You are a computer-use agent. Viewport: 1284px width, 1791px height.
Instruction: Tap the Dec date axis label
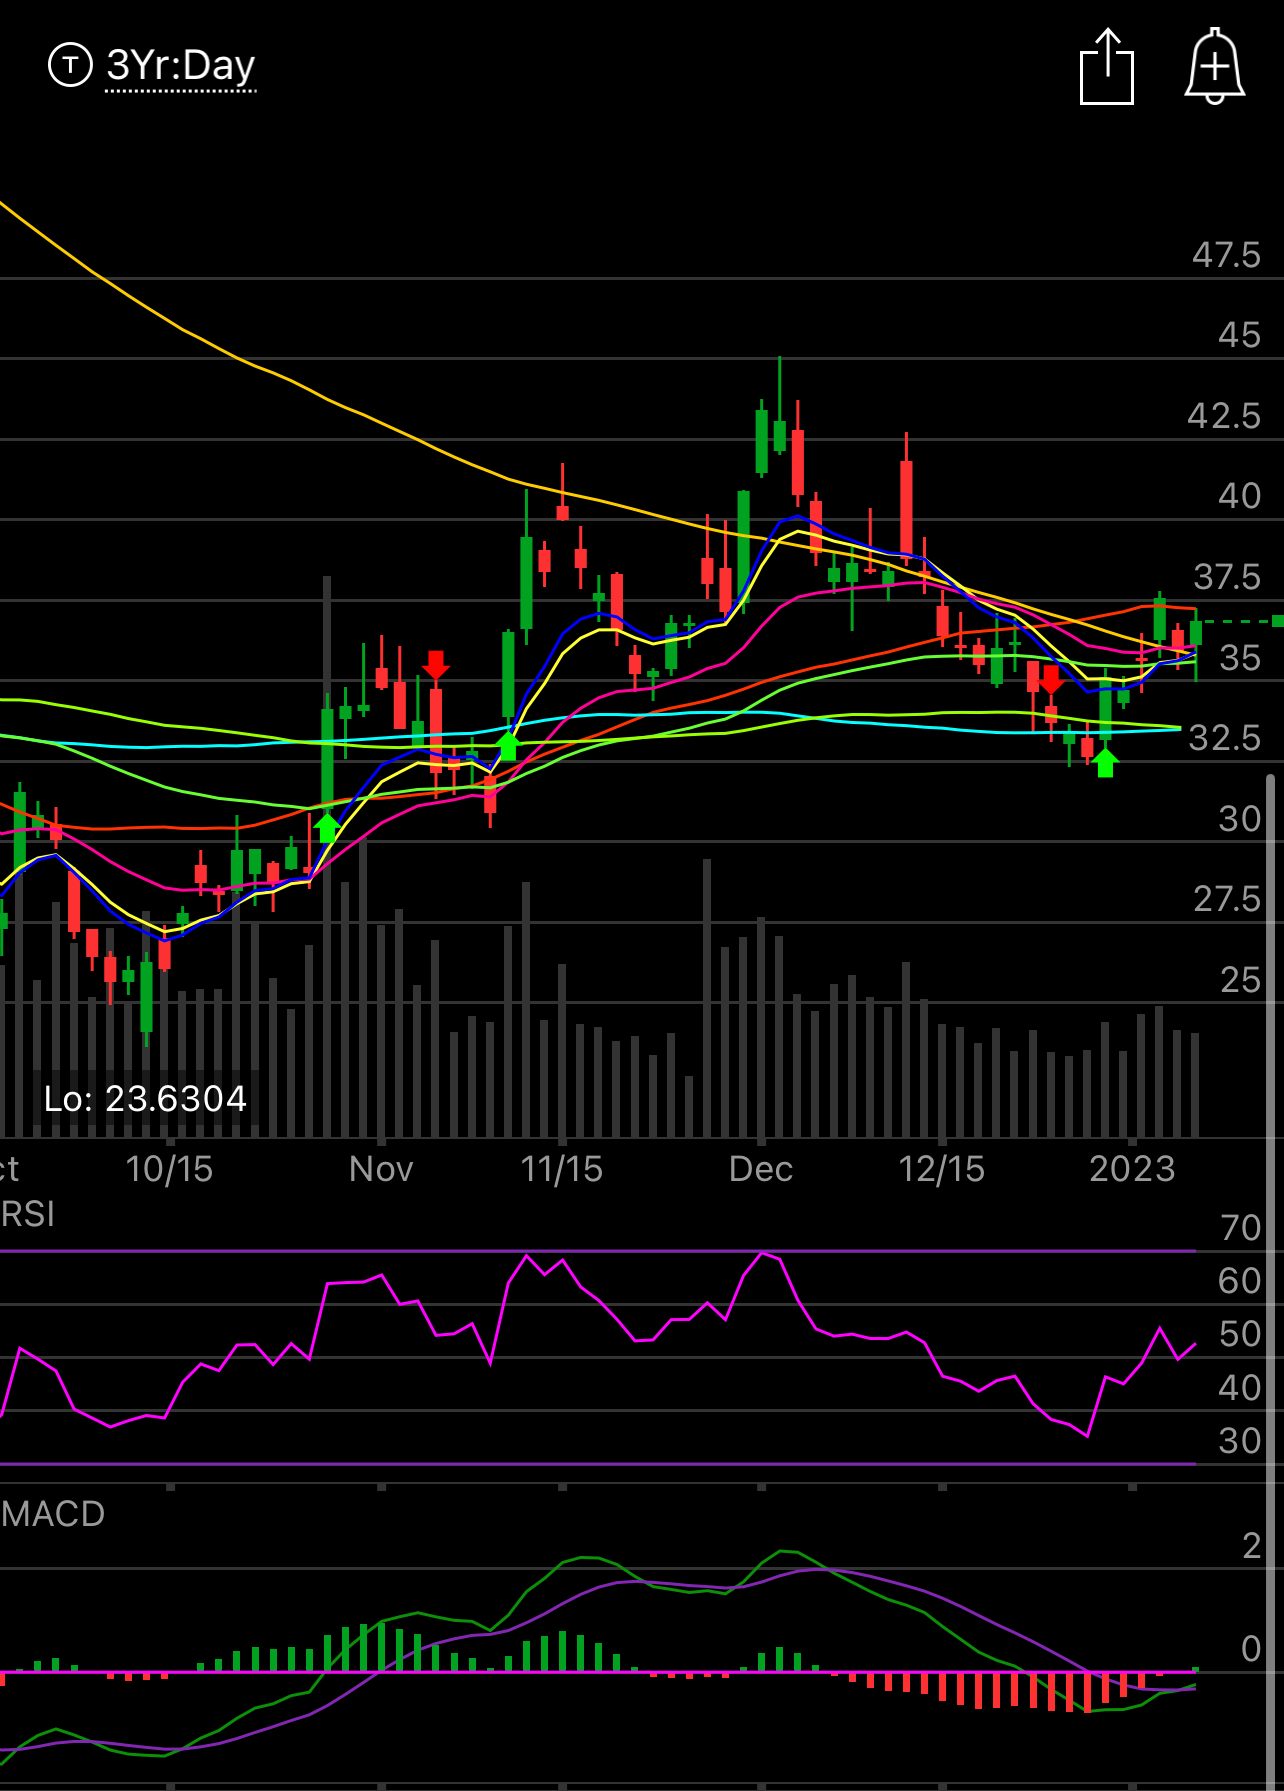click(x=761, y=1169)
